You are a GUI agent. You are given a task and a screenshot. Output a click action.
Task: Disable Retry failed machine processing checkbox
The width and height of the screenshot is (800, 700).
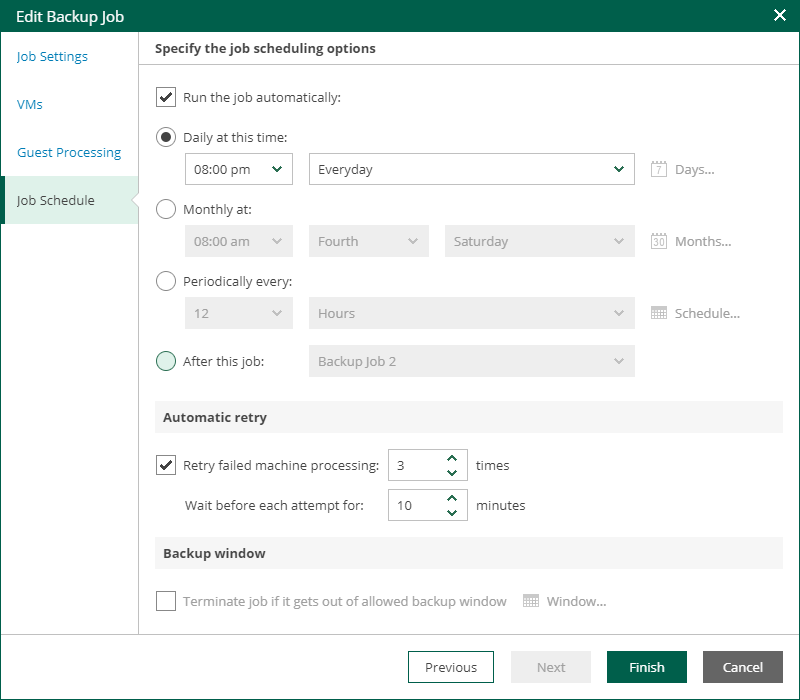(166, 465)
